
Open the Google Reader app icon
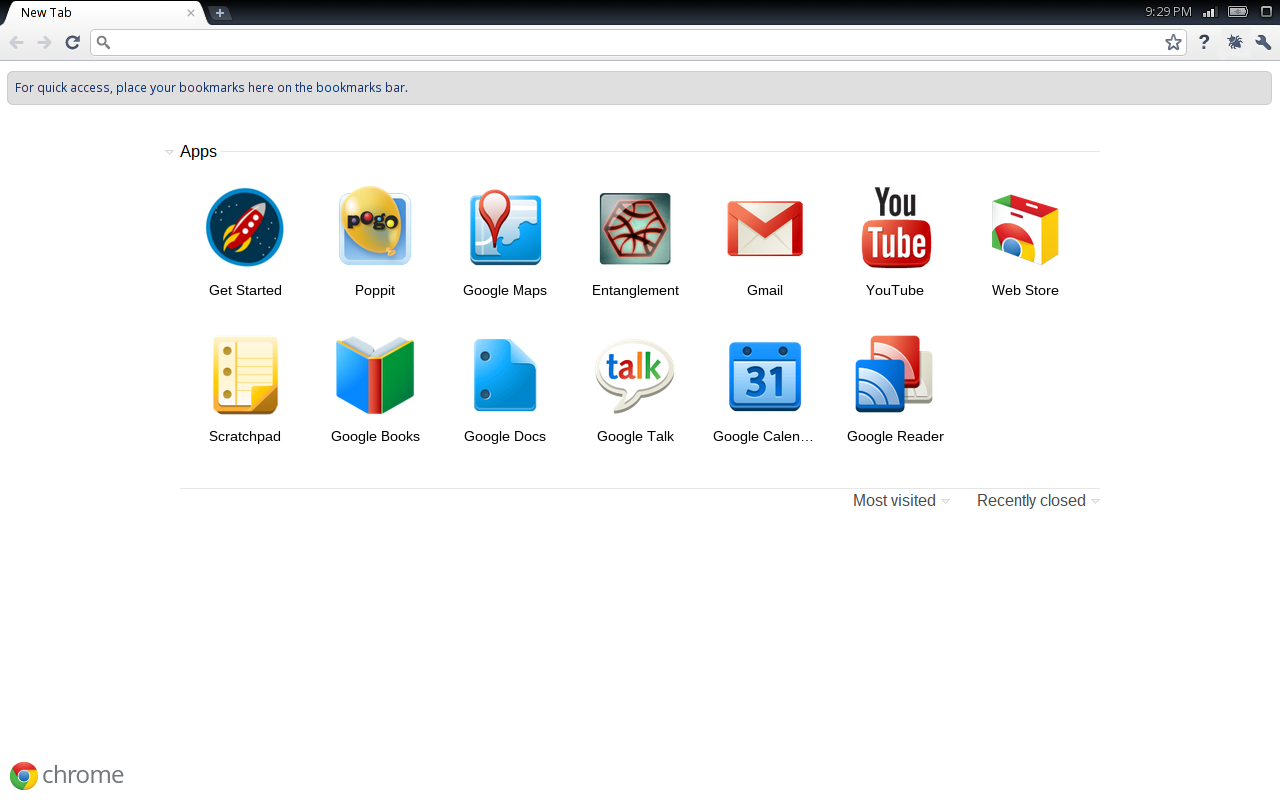click(x=895, y=374)
